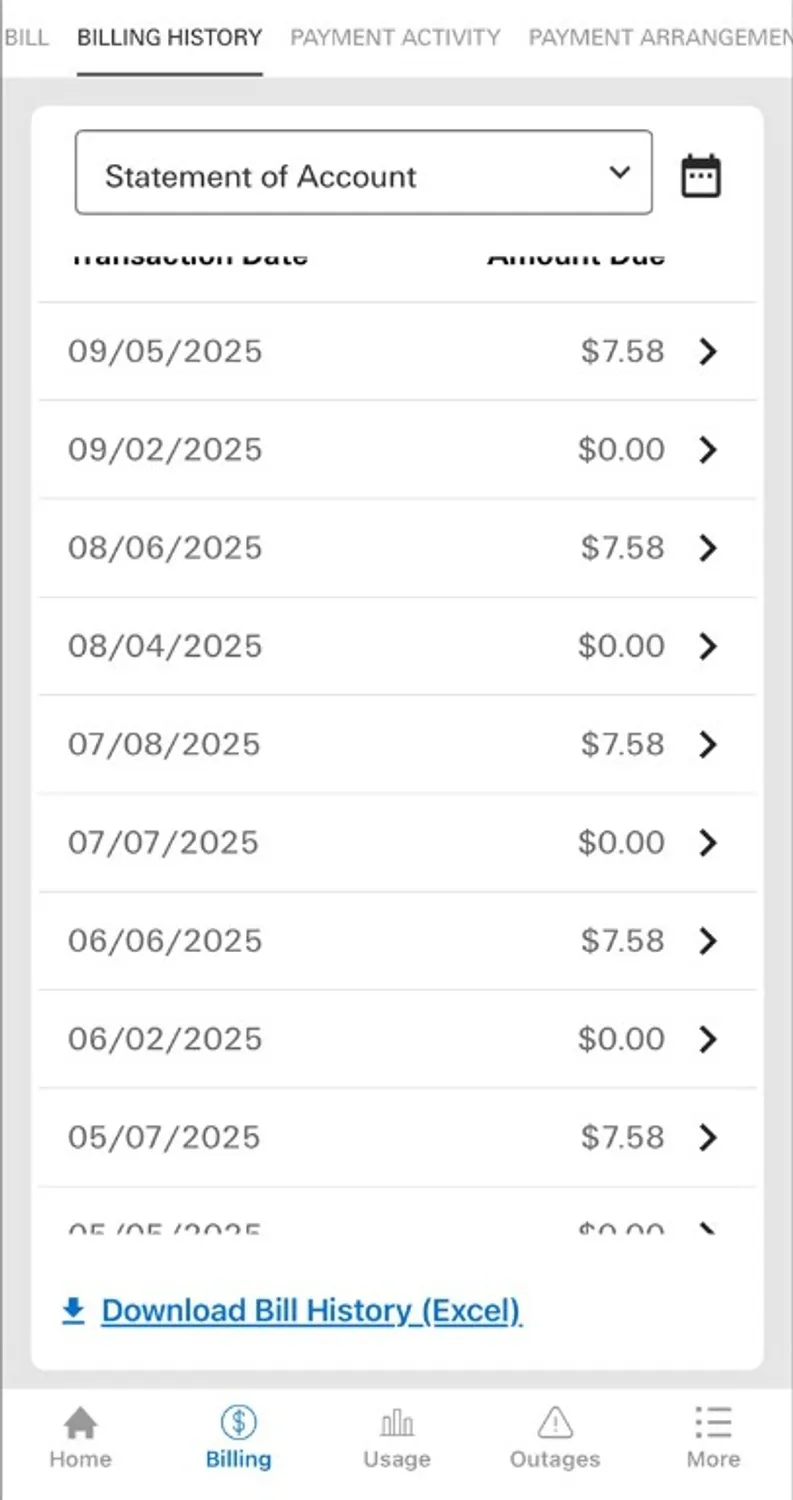Expand the 09/02/2025 statement chevron

click(x=708, y=450)
